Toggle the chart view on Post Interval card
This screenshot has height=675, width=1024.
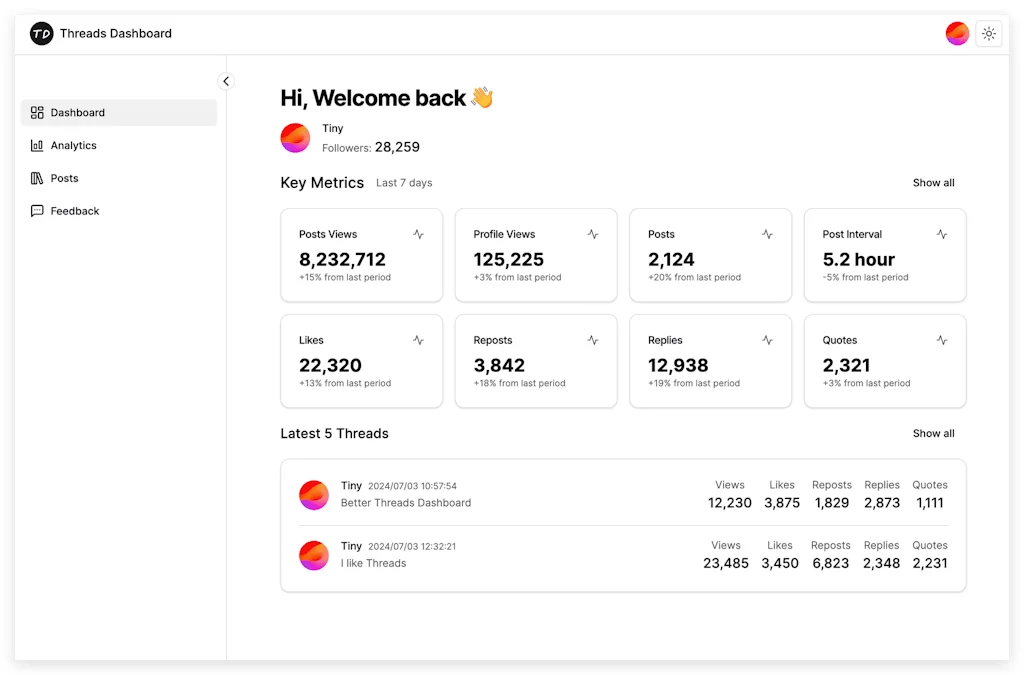click(x=941, y=233)
